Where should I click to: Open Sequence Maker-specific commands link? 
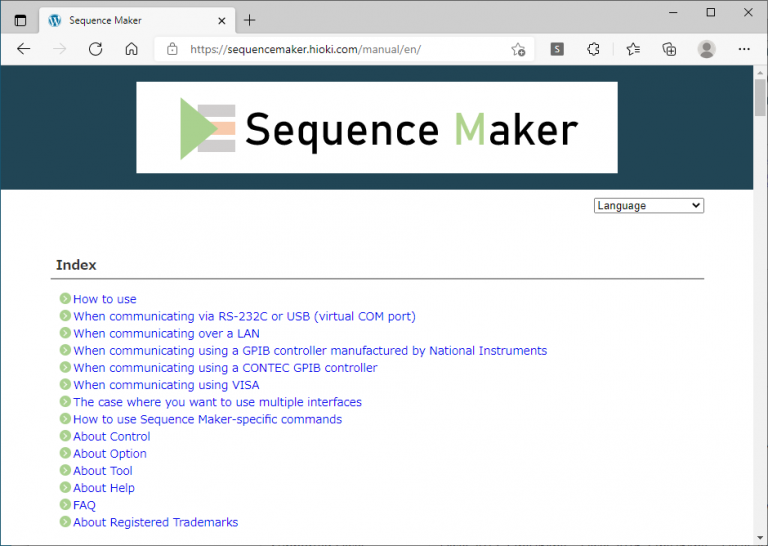pyautogui.click(x=208, y=419)
